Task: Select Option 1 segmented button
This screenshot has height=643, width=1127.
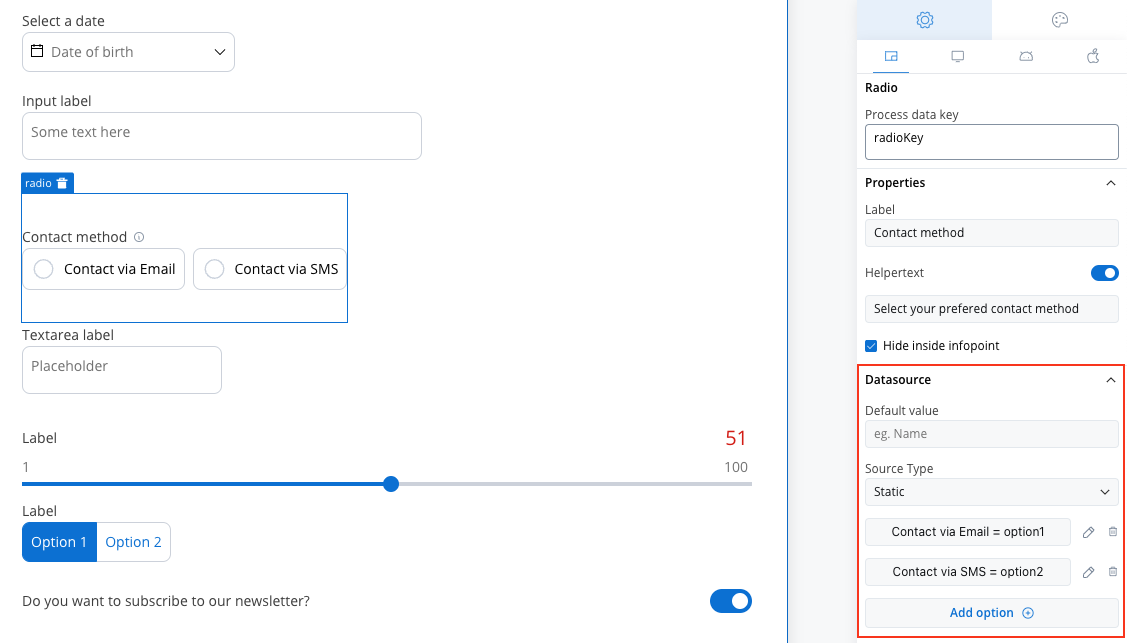Action: (x=60, y=542)
